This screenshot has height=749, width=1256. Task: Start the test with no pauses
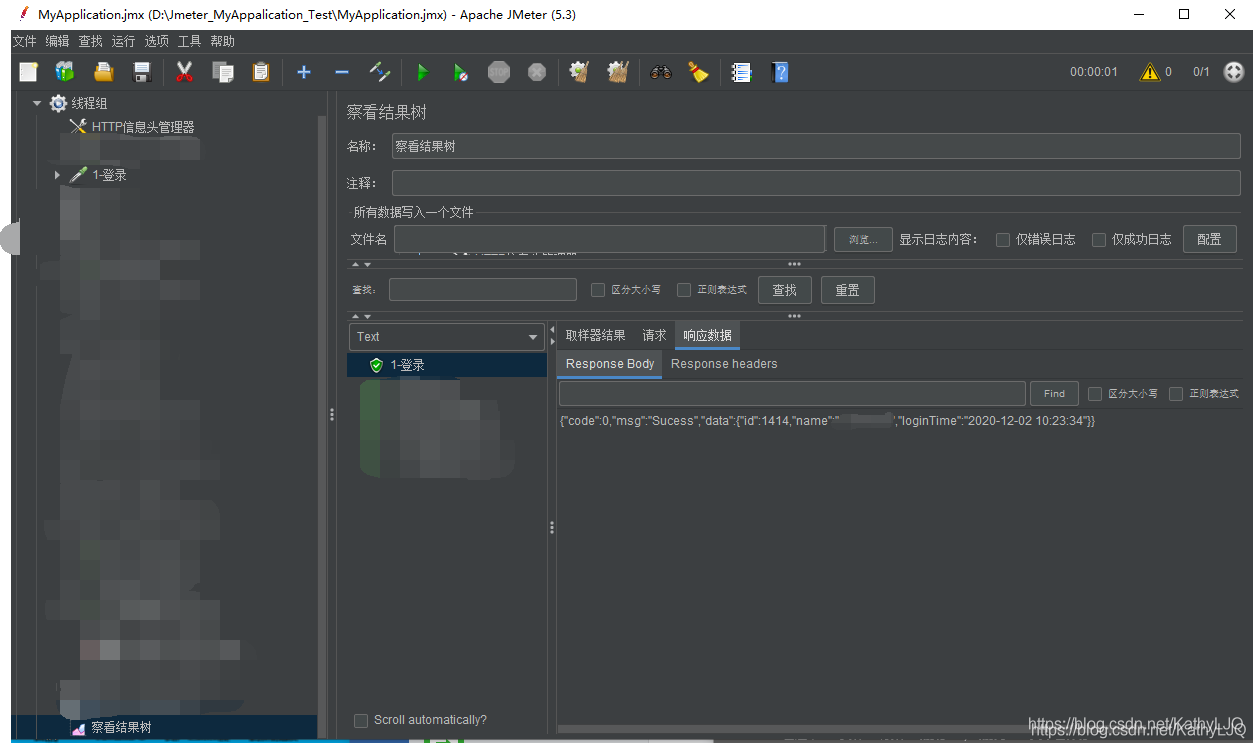click(x=460, y=72)
